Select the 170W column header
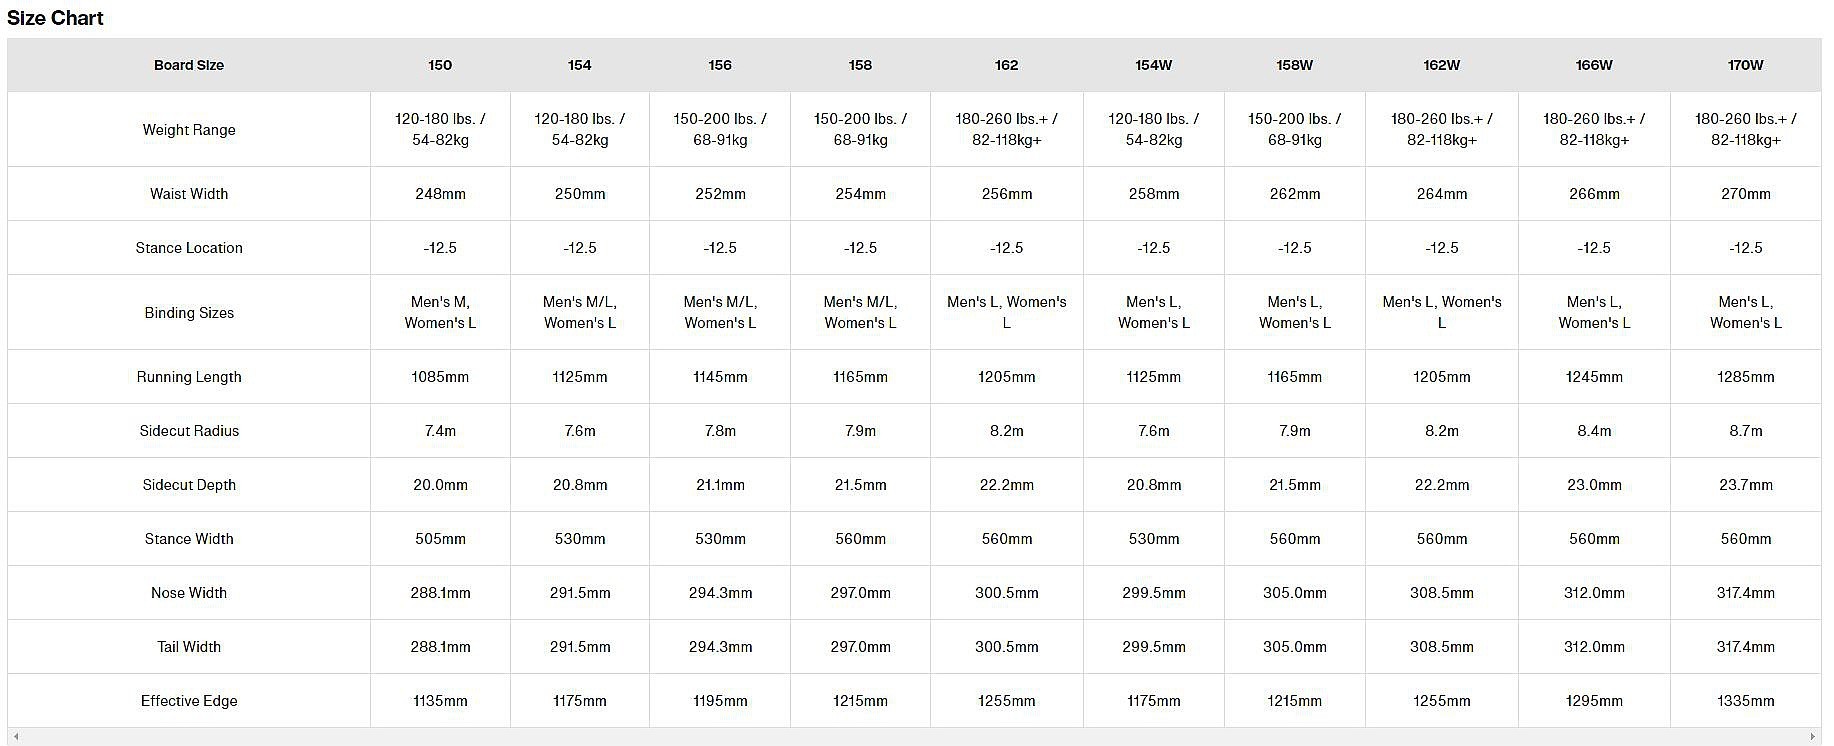This screenshot has height=746, width=1834. 1745,65
